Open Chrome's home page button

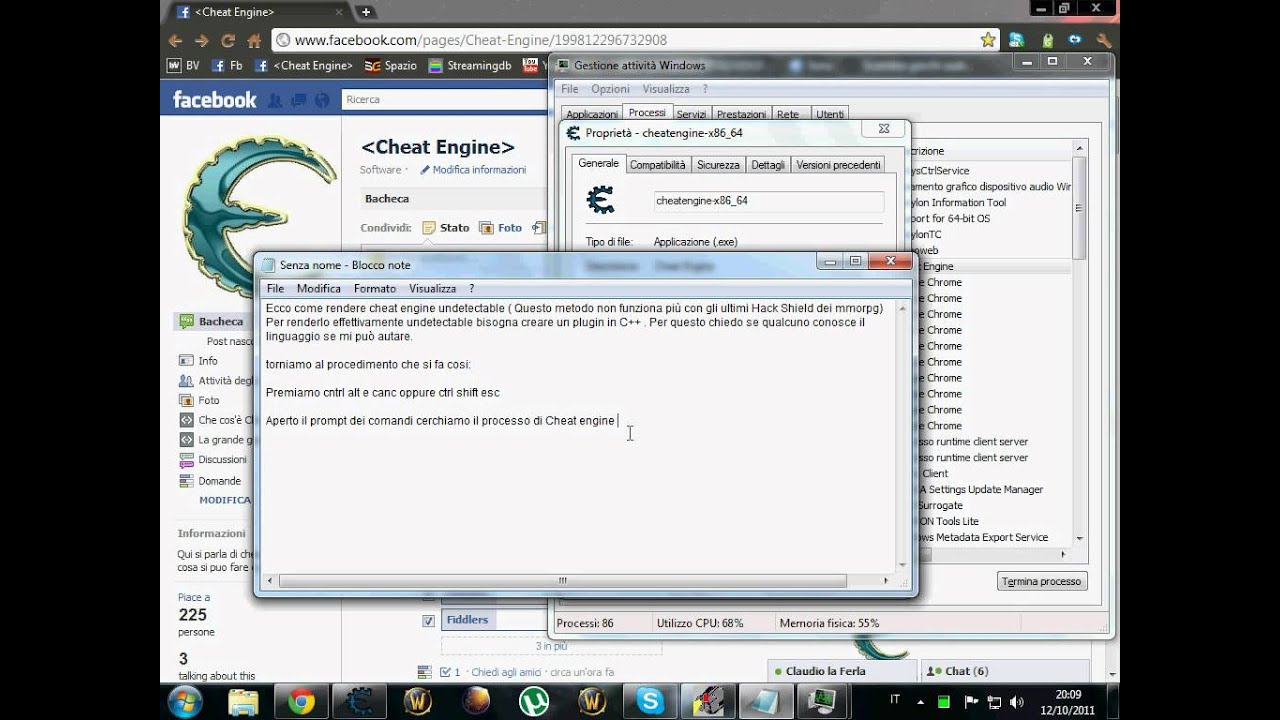click(x=254, y=41)
